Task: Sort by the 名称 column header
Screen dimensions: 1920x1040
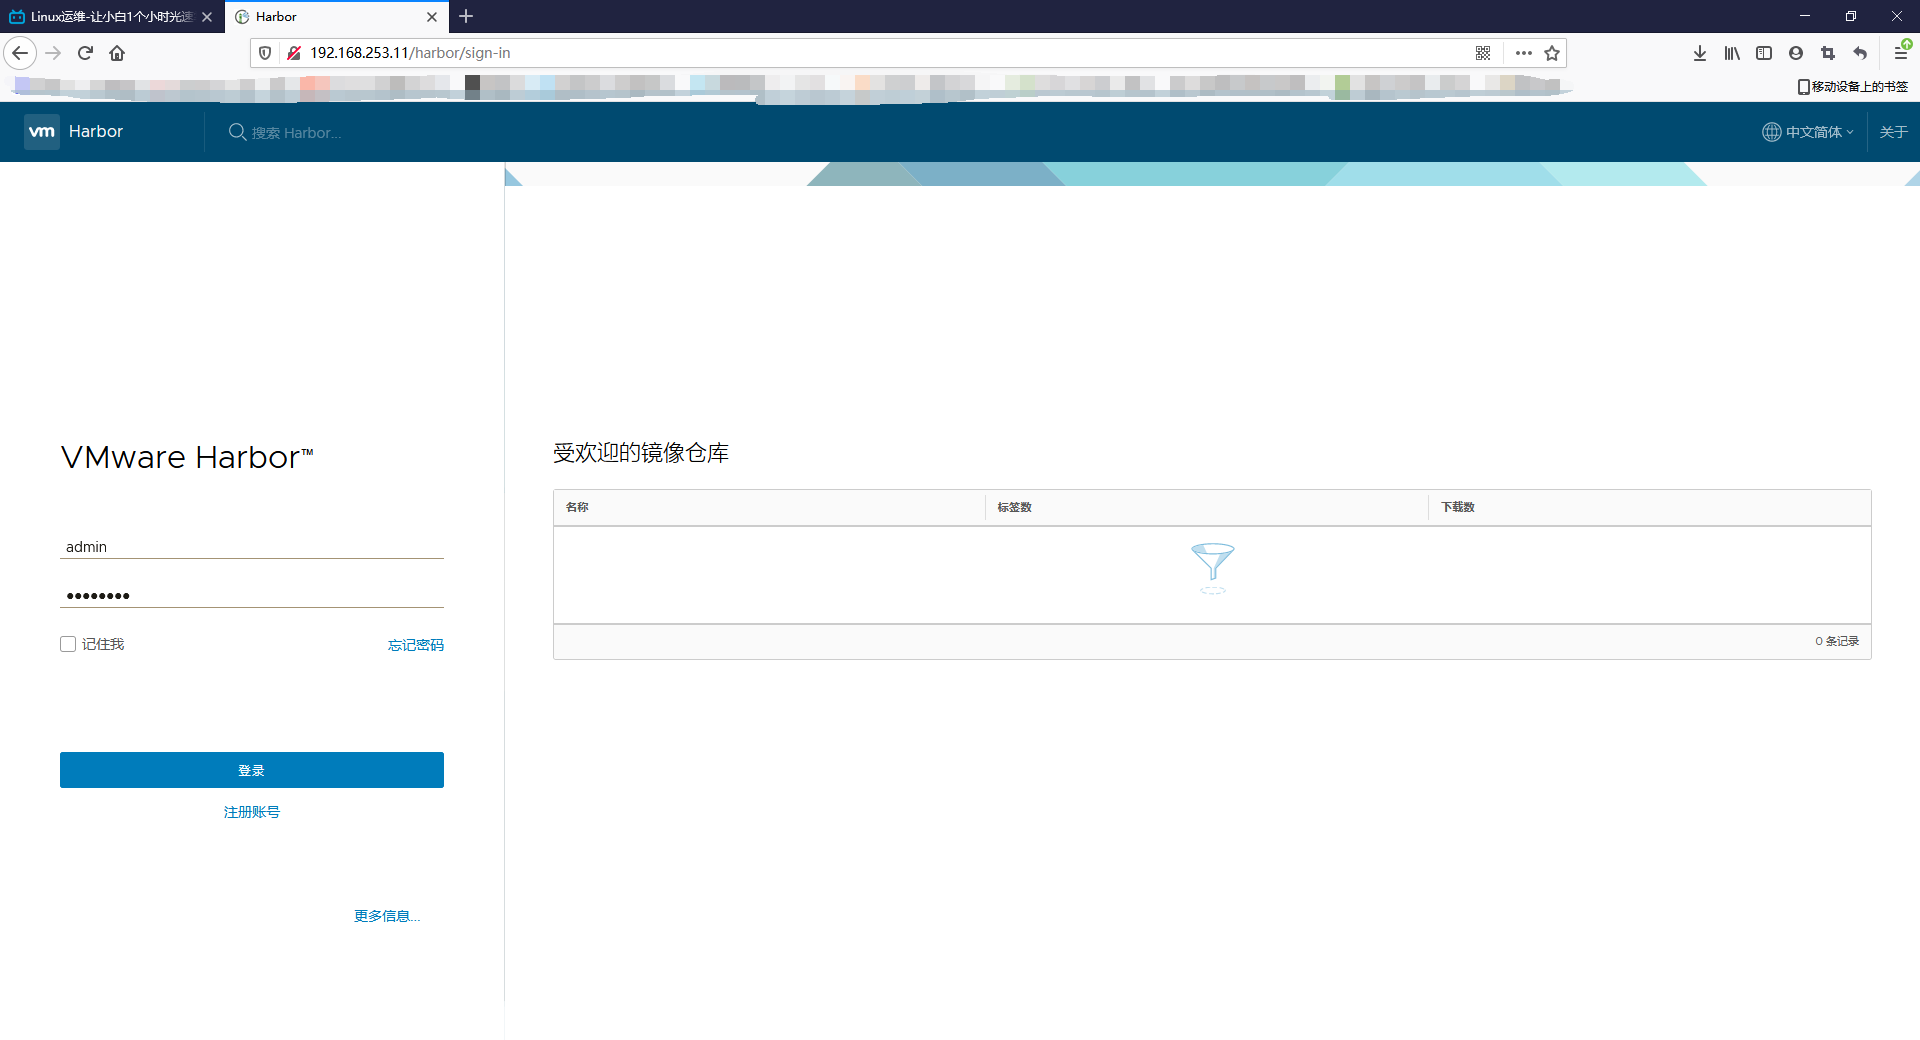Action: coord(577,507)
